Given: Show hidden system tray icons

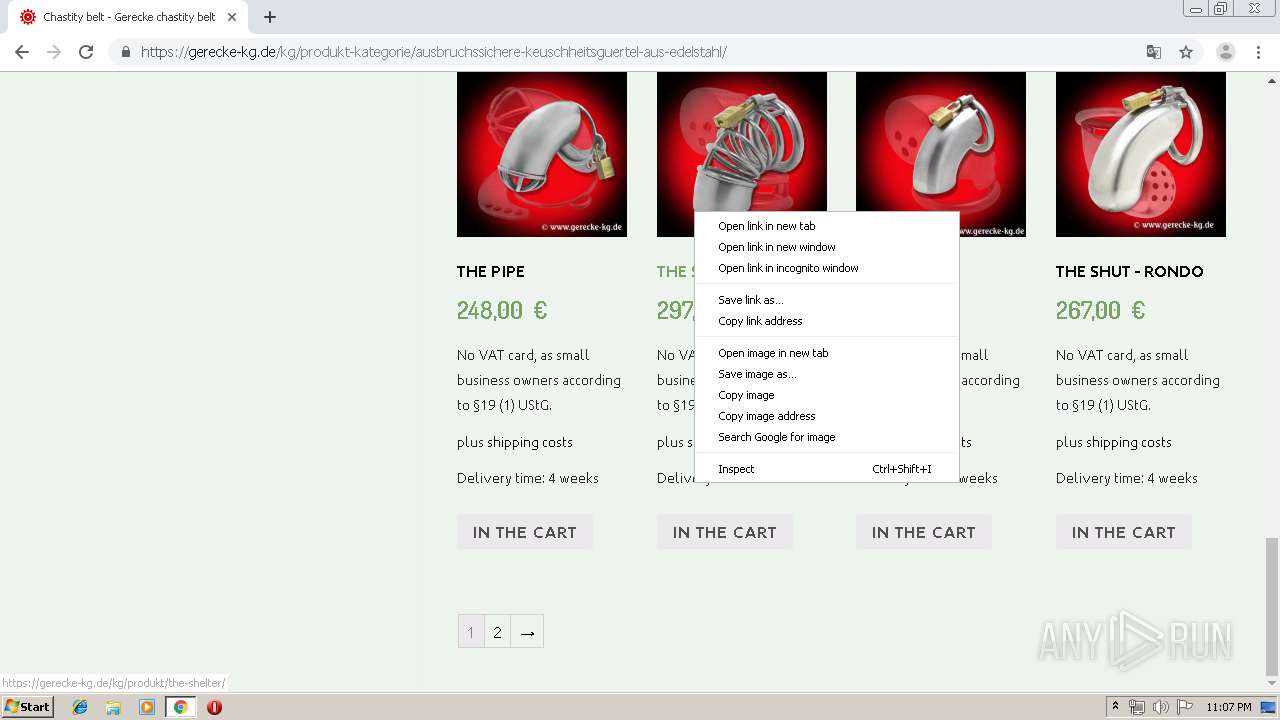Looking at the screenshot, I should (x=1114, y=707).
